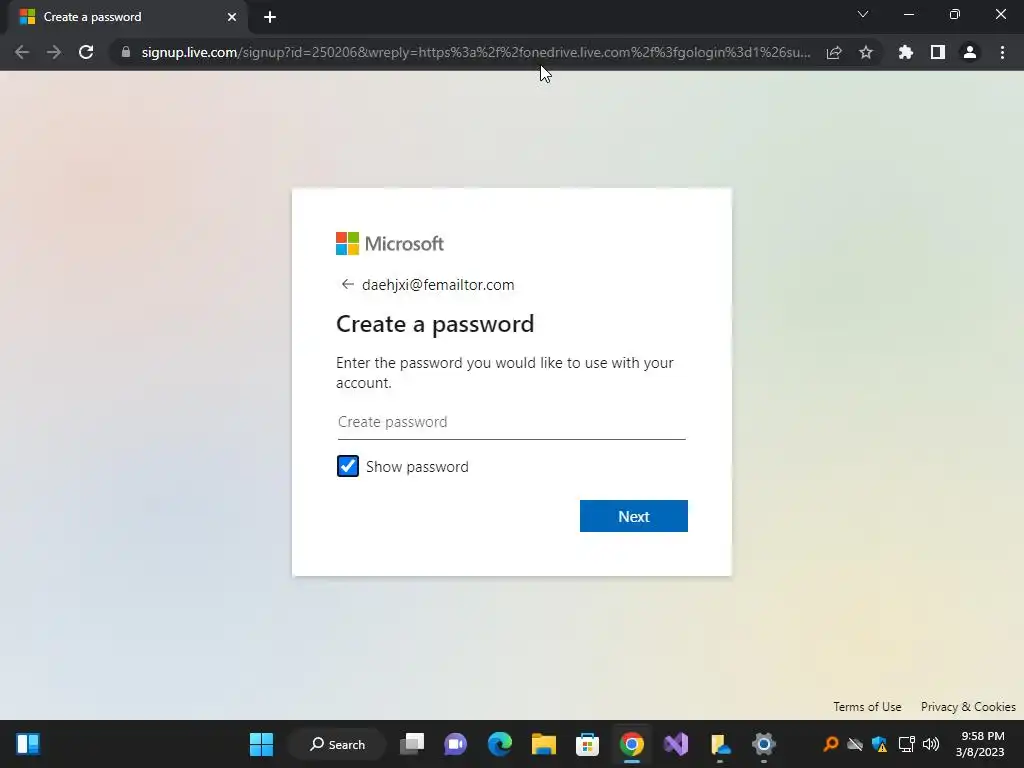Bookmark this page with the star icon

pos(866,52)
